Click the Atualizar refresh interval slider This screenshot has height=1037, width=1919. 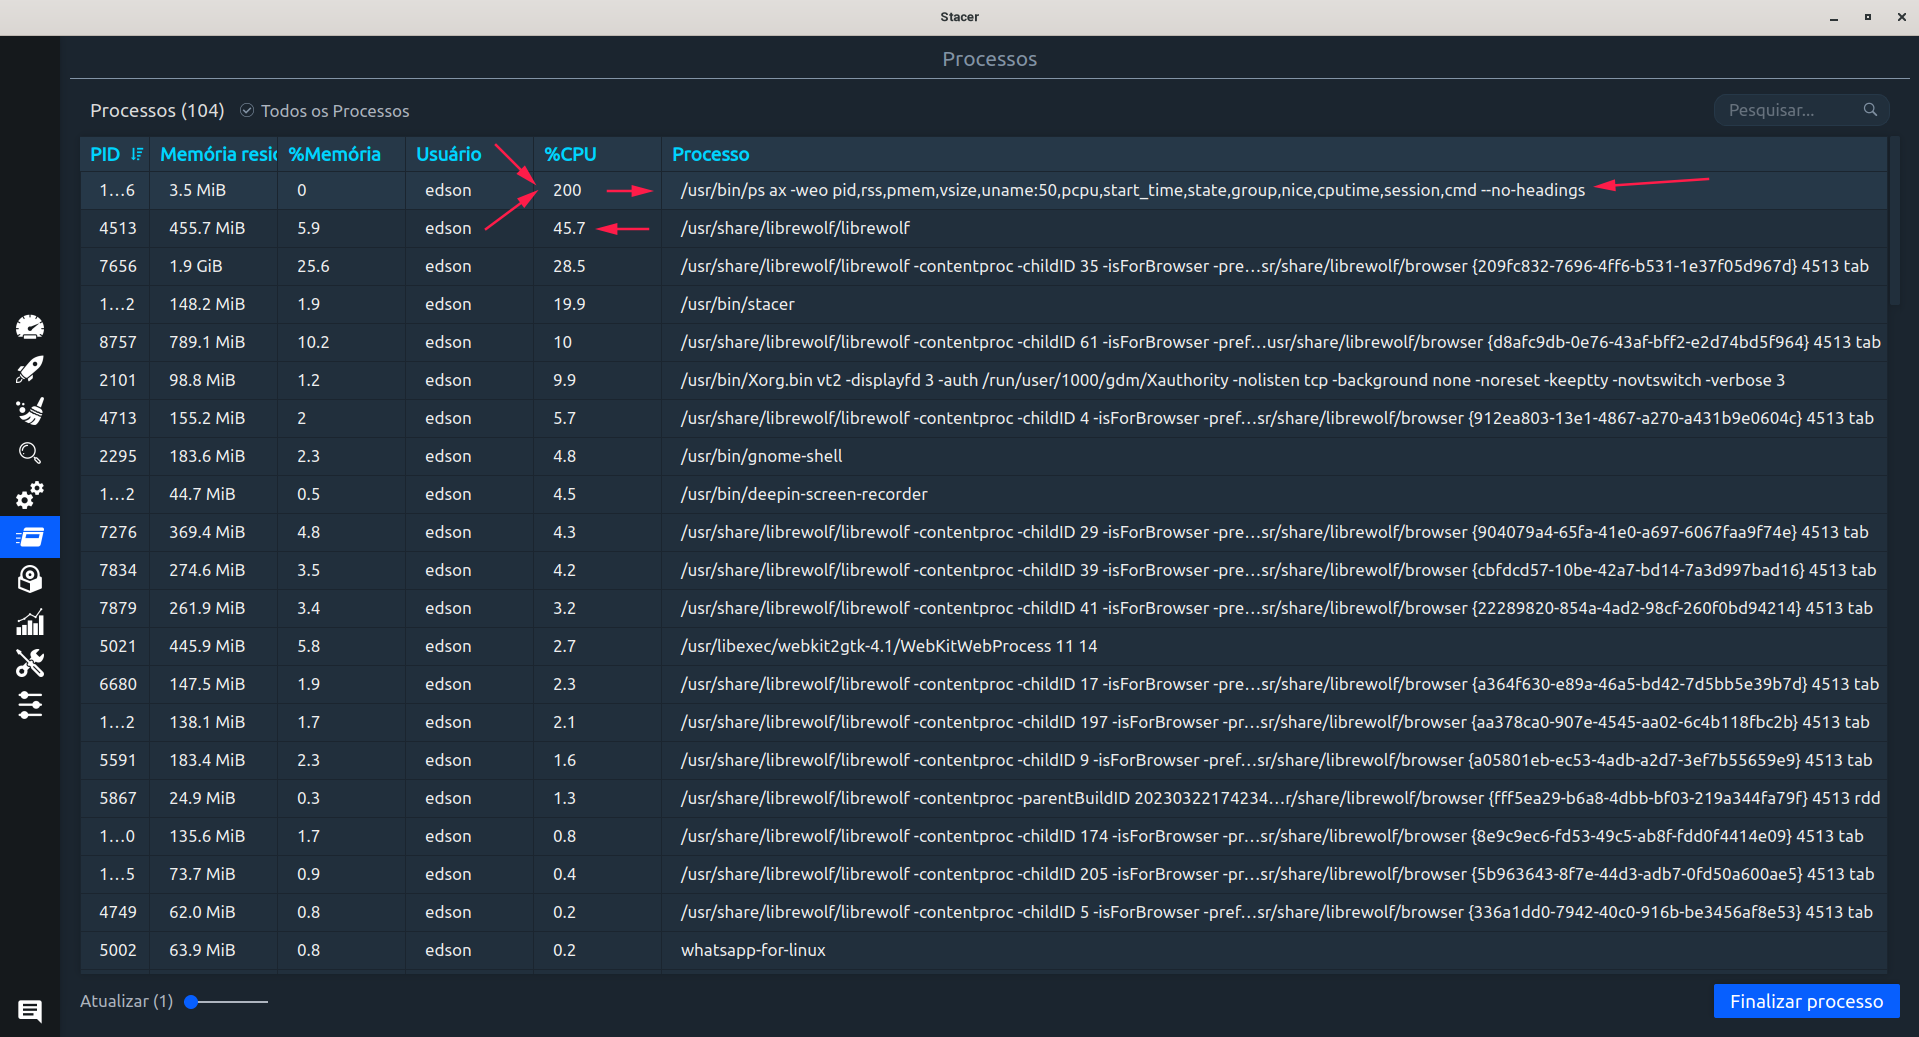pyautogui.click(x=227, y=1001)
